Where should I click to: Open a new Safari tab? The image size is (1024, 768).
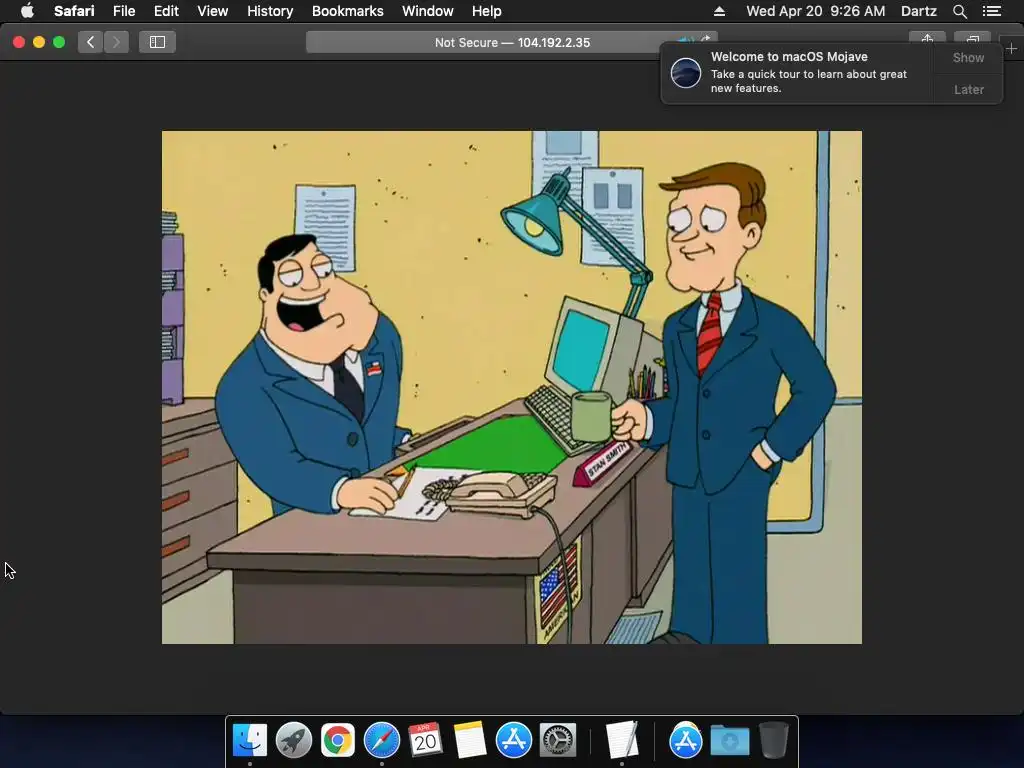[1012, 48]
